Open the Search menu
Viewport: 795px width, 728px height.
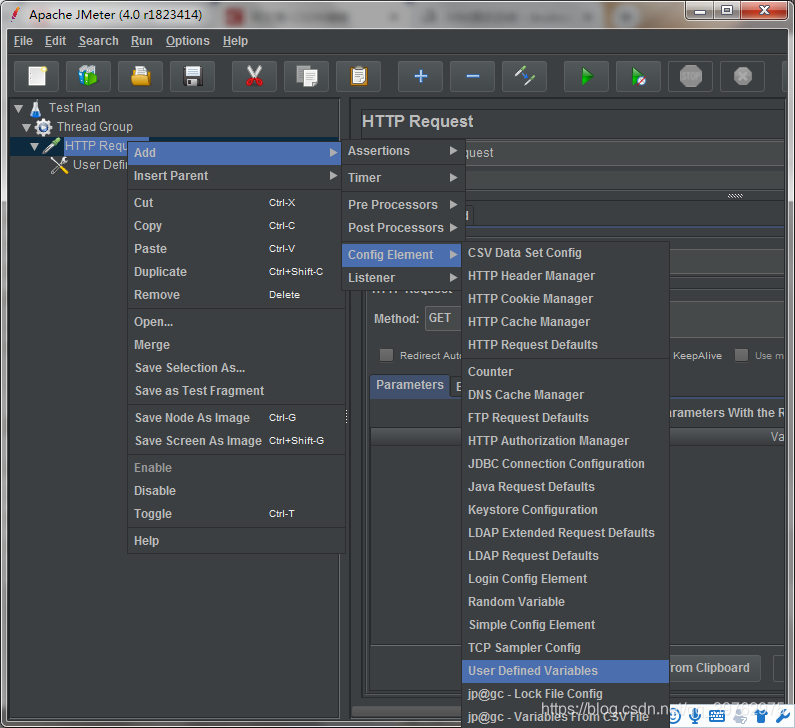click(98, 41)
